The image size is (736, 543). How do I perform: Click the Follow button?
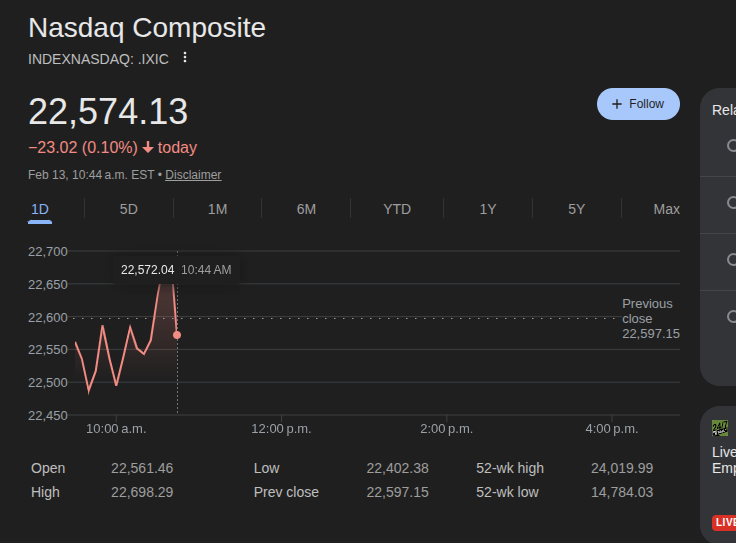(638, 104)
